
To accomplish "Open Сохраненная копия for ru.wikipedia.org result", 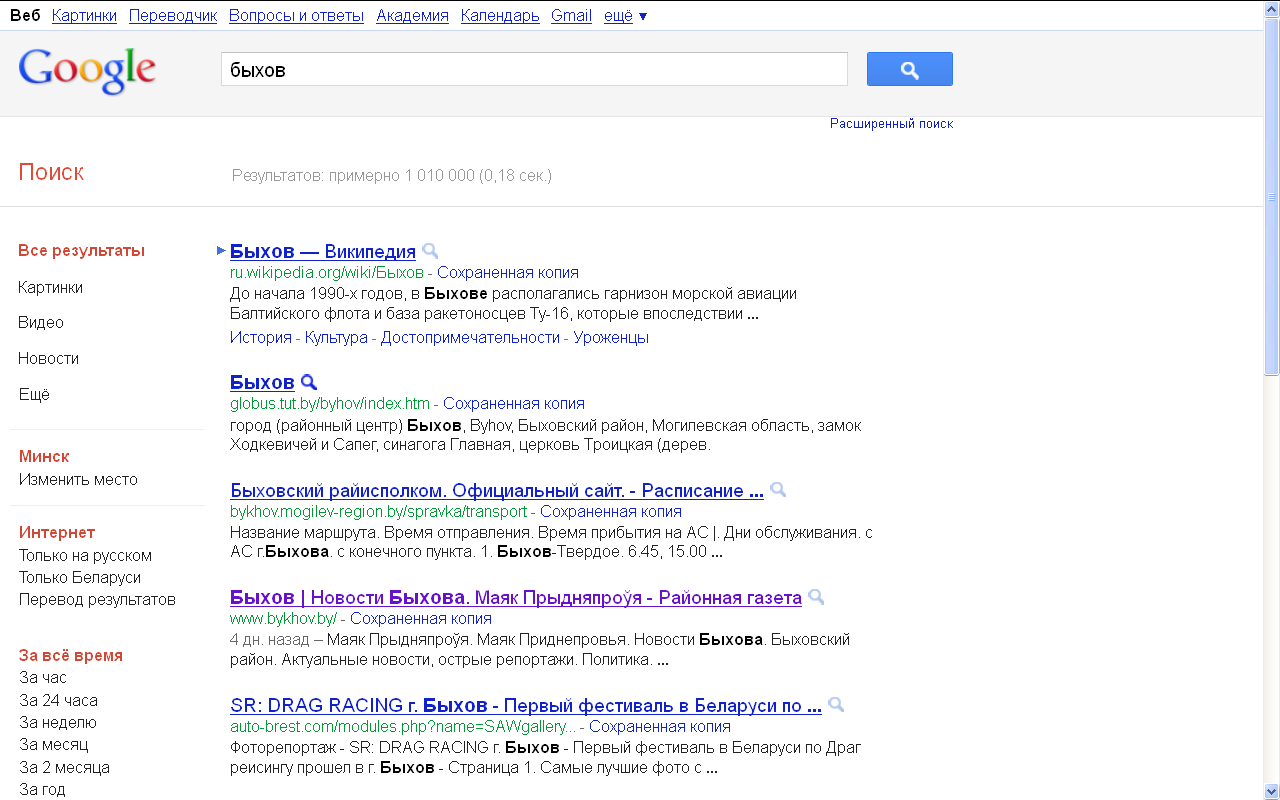I will coord(508,272).
